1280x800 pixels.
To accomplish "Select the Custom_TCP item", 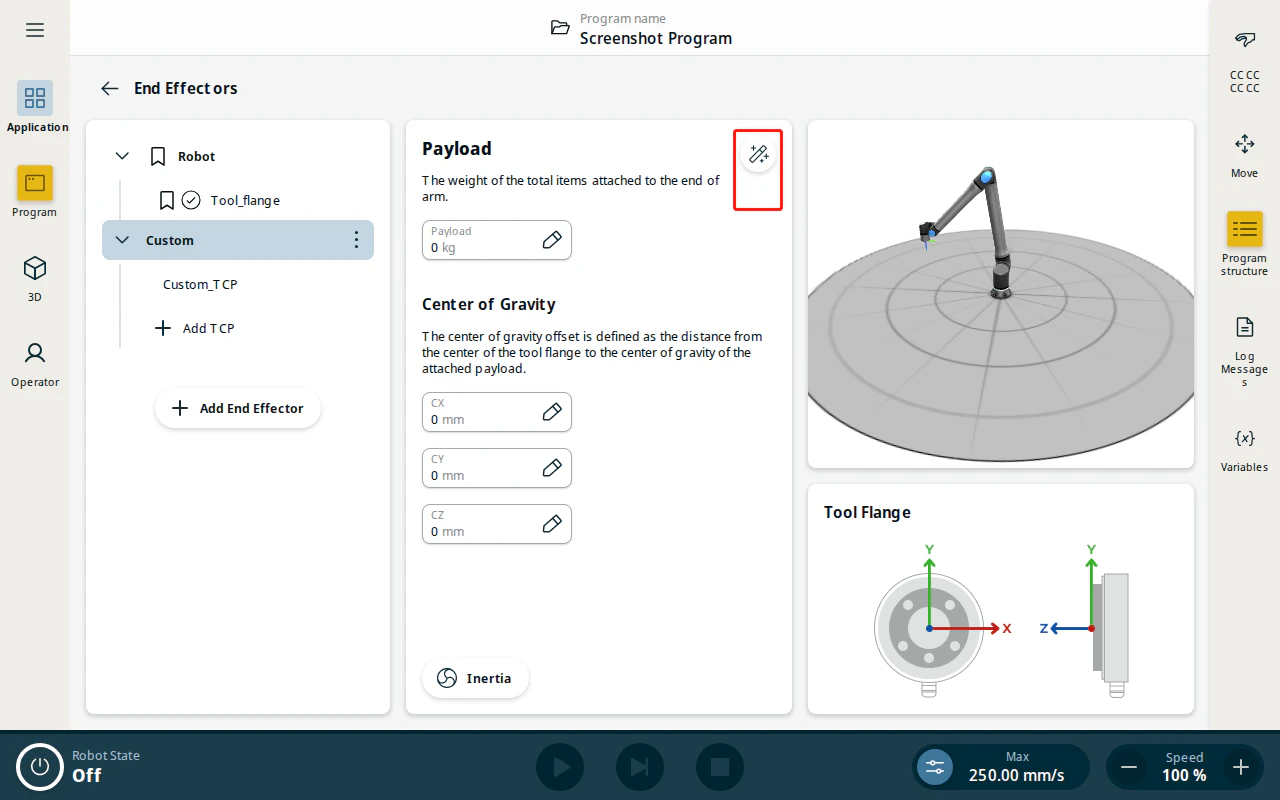I will point(200,284).
